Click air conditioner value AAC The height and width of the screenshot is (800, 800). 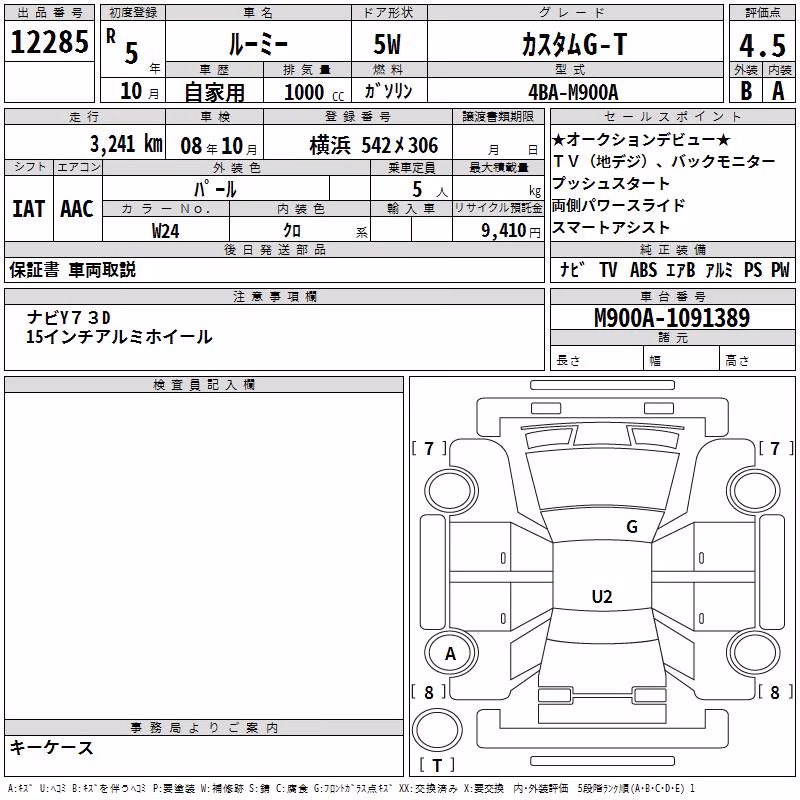click(x=77, y=209)
